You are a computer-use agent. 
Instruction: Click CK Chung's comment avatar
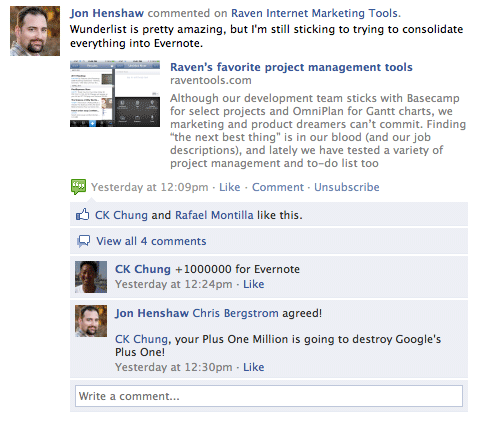(91, 277)
